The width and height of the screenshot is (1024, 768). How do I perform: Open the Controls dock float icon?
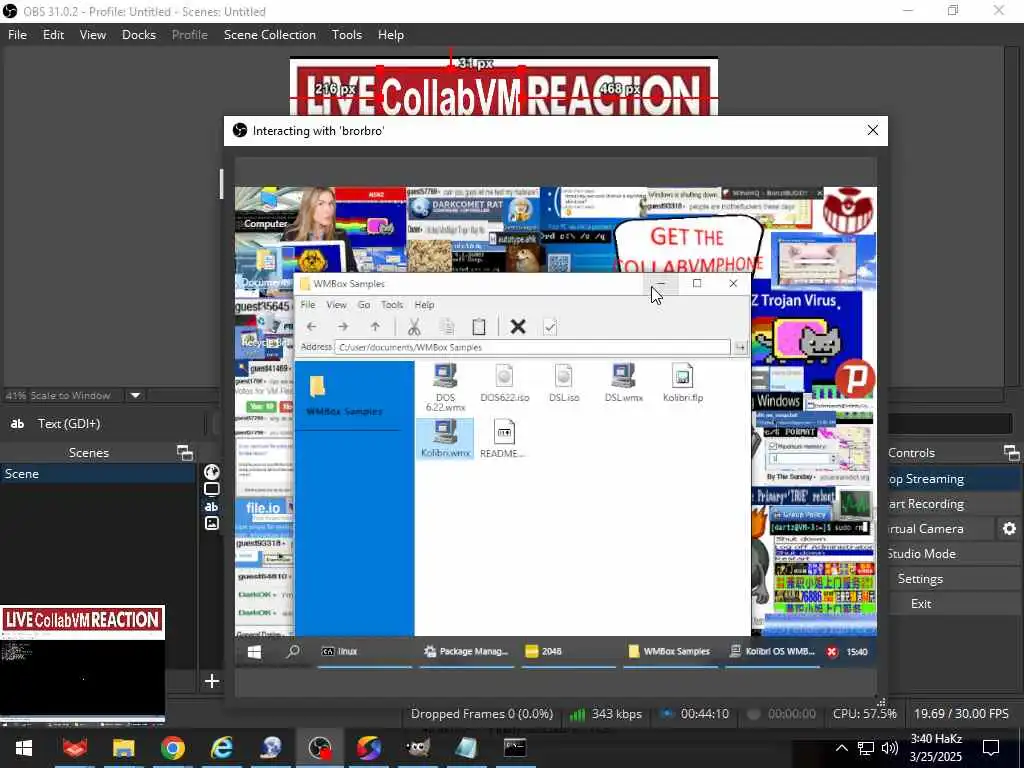[1012, 453]
